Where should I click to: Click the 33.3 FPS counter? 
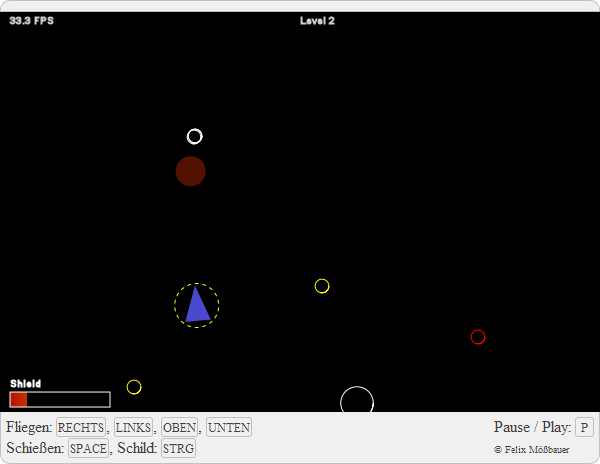click(31, 21)
